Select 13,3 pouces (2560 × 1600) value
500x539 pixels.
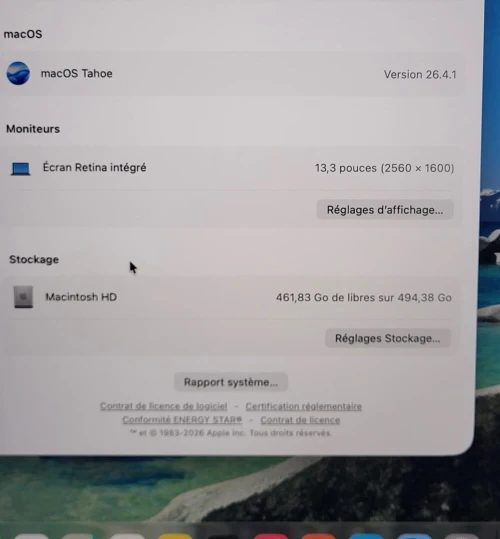coord(385,168)
